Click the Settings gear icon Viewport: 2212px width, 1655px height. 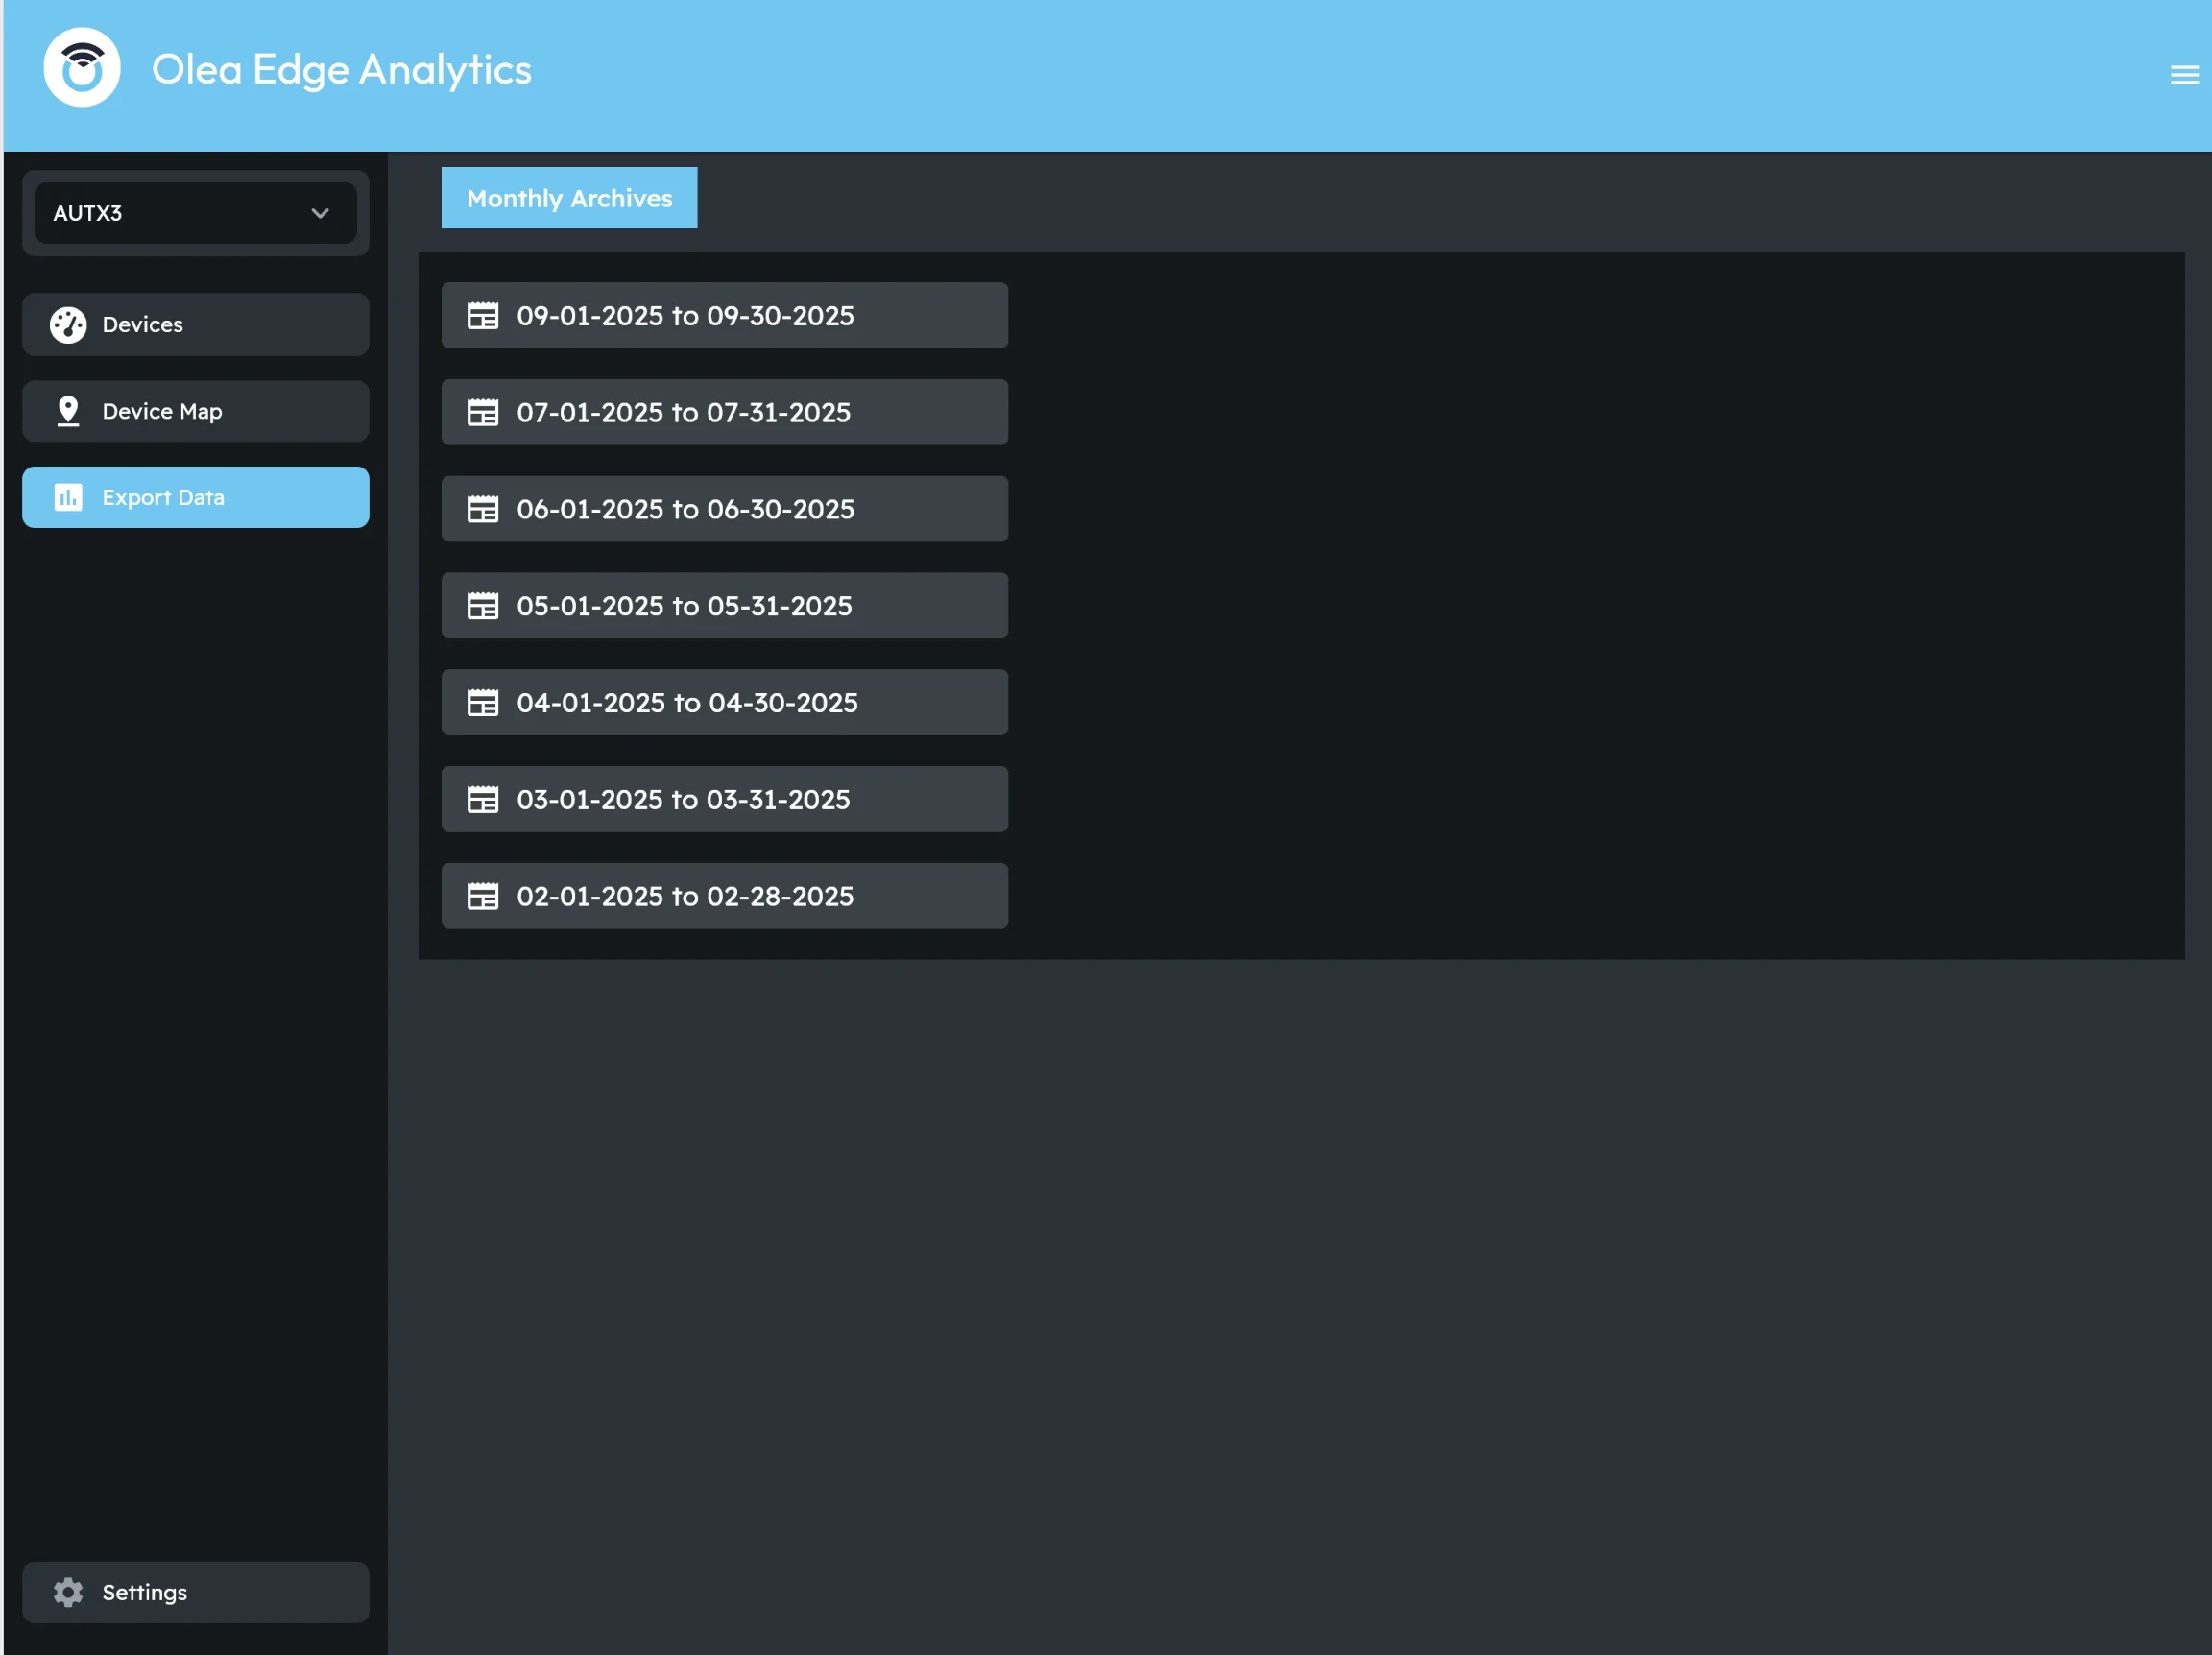[x=68, y=1592]
